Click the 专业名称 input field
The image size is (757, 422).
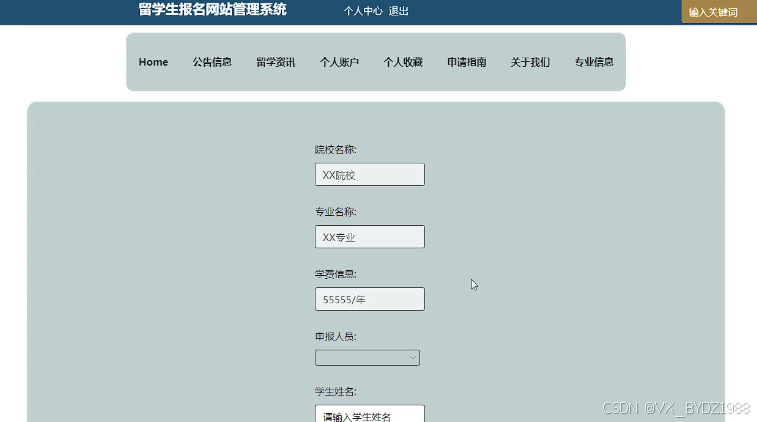click(370, 237)
